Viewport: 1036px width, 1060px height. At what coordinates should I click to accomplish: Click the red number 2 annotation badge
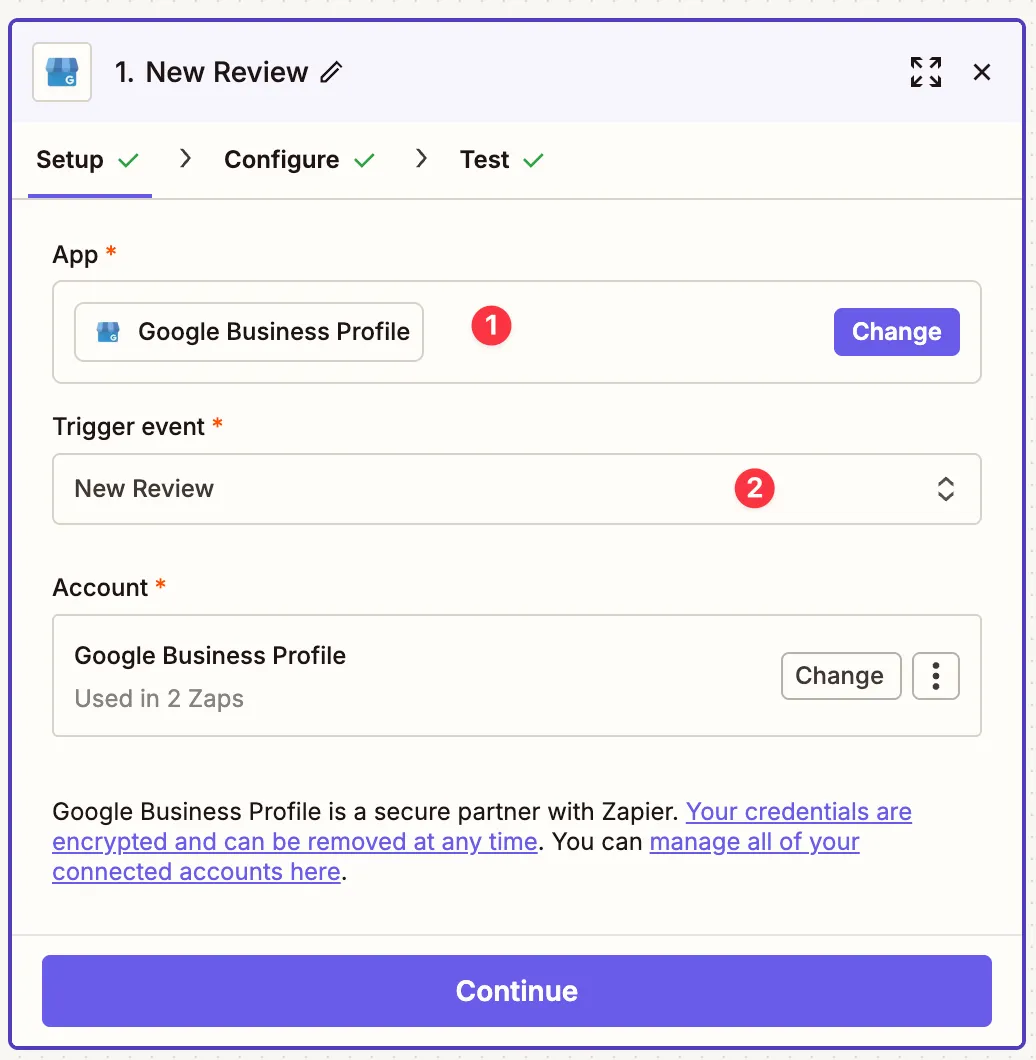pyautogui.click(x=755, y=488)
